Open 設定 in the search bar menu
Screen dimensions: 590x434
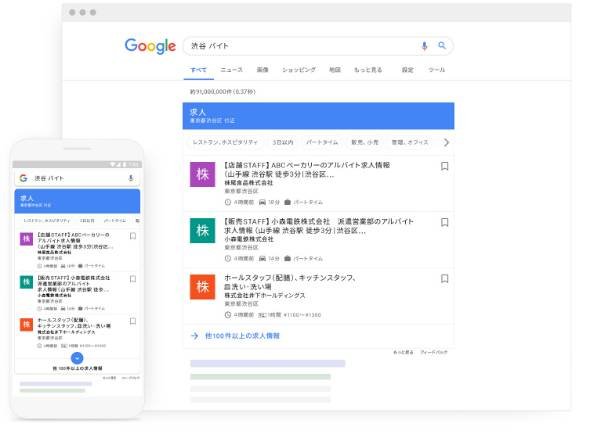coord(408,70)
